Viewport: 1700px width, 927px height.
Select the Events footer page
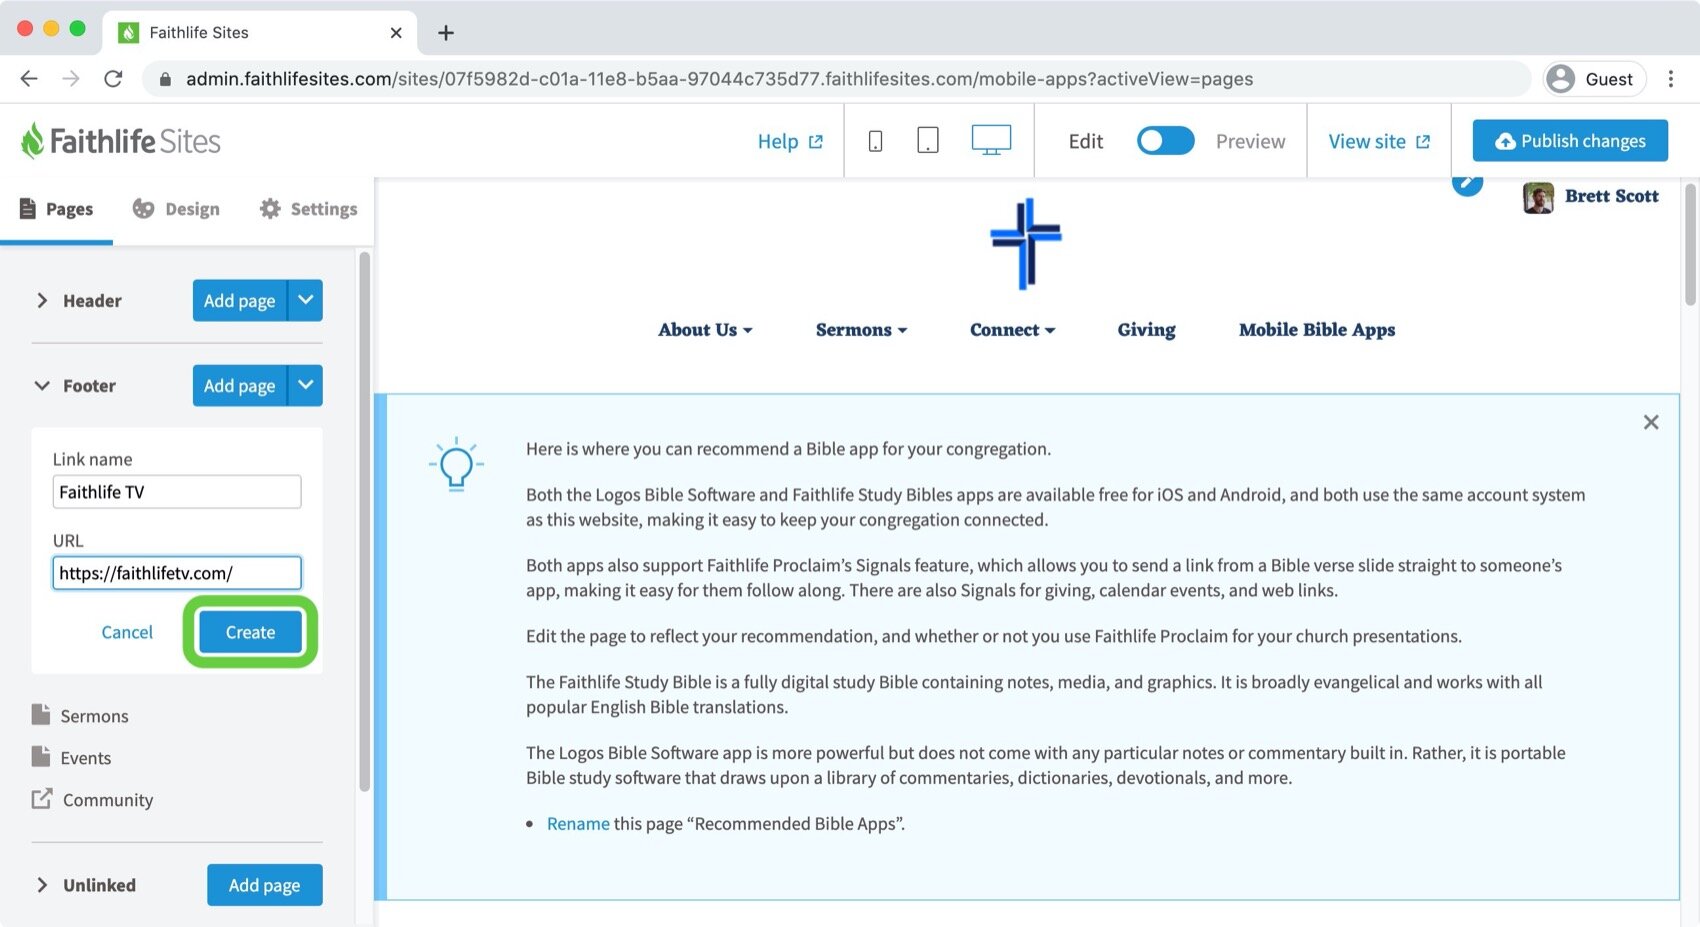pyautogui.click(x=86, y=758)
